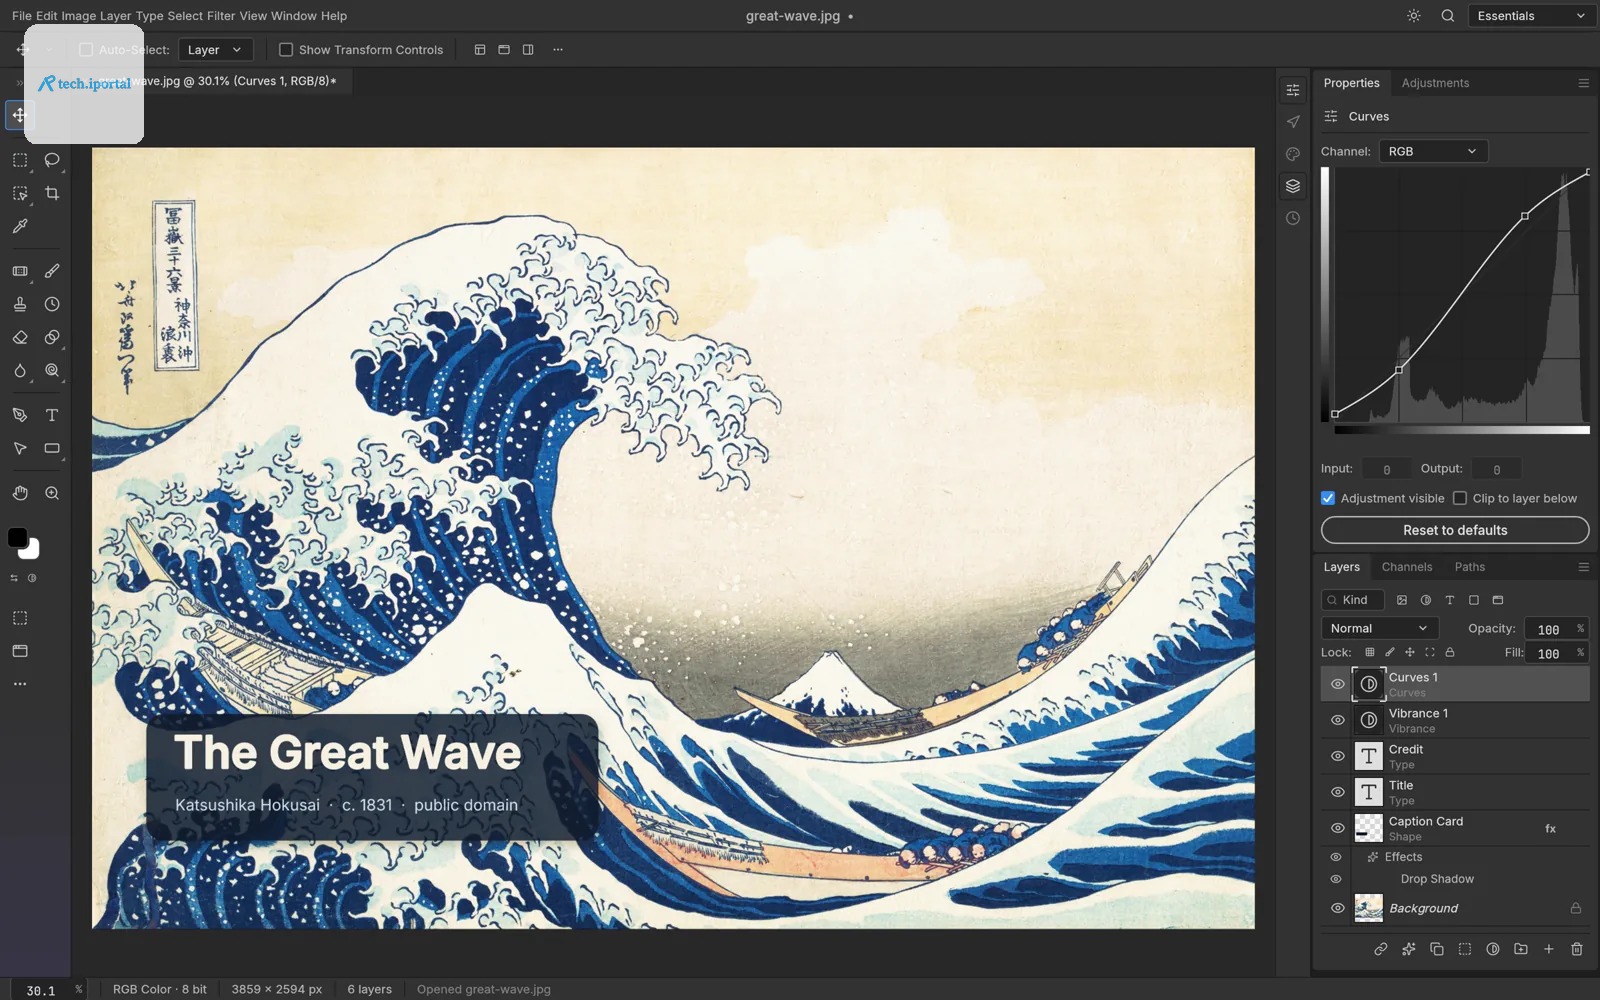Select the Caption Card layer

[x=1455, y=828]
